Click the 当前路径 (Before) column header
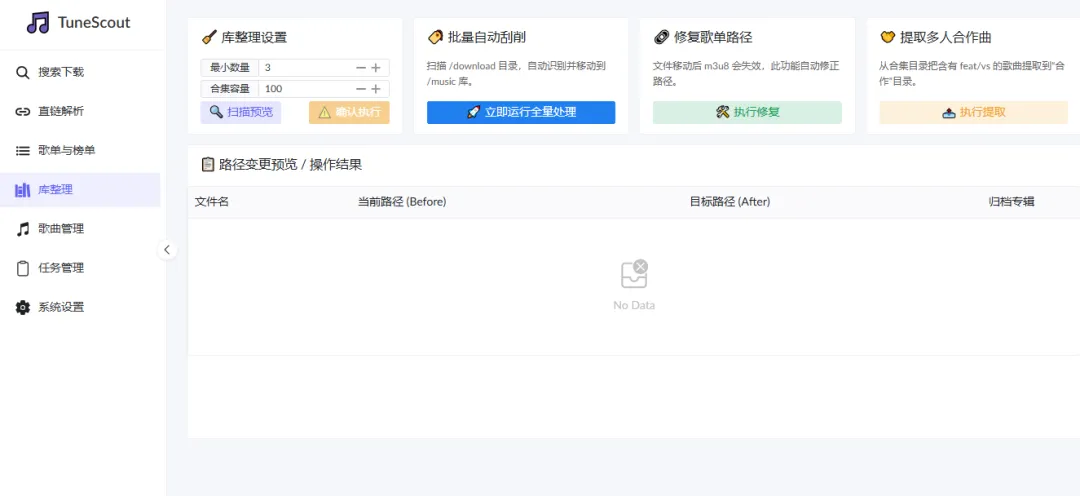Viewport: 1080px width, 496px height. [402, 202]
